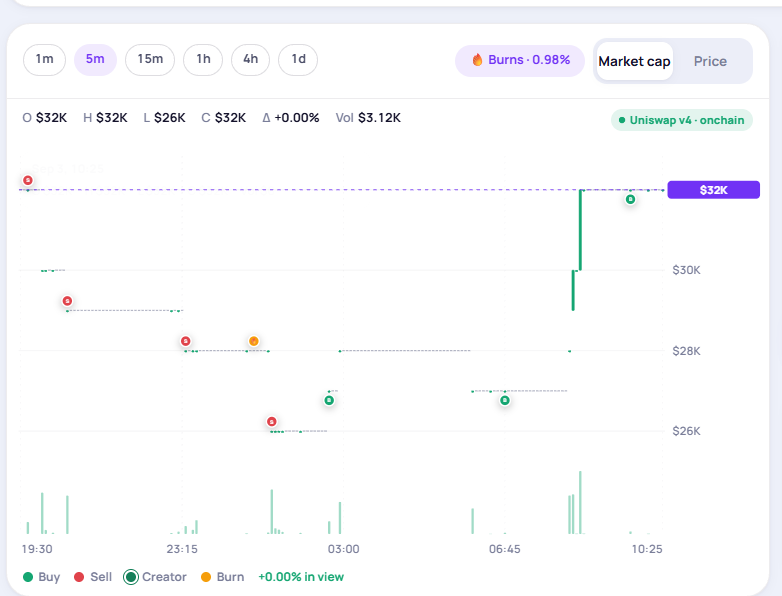Click the Sell legend red dot
Screen dimensions: 782x596
point(79,577)
